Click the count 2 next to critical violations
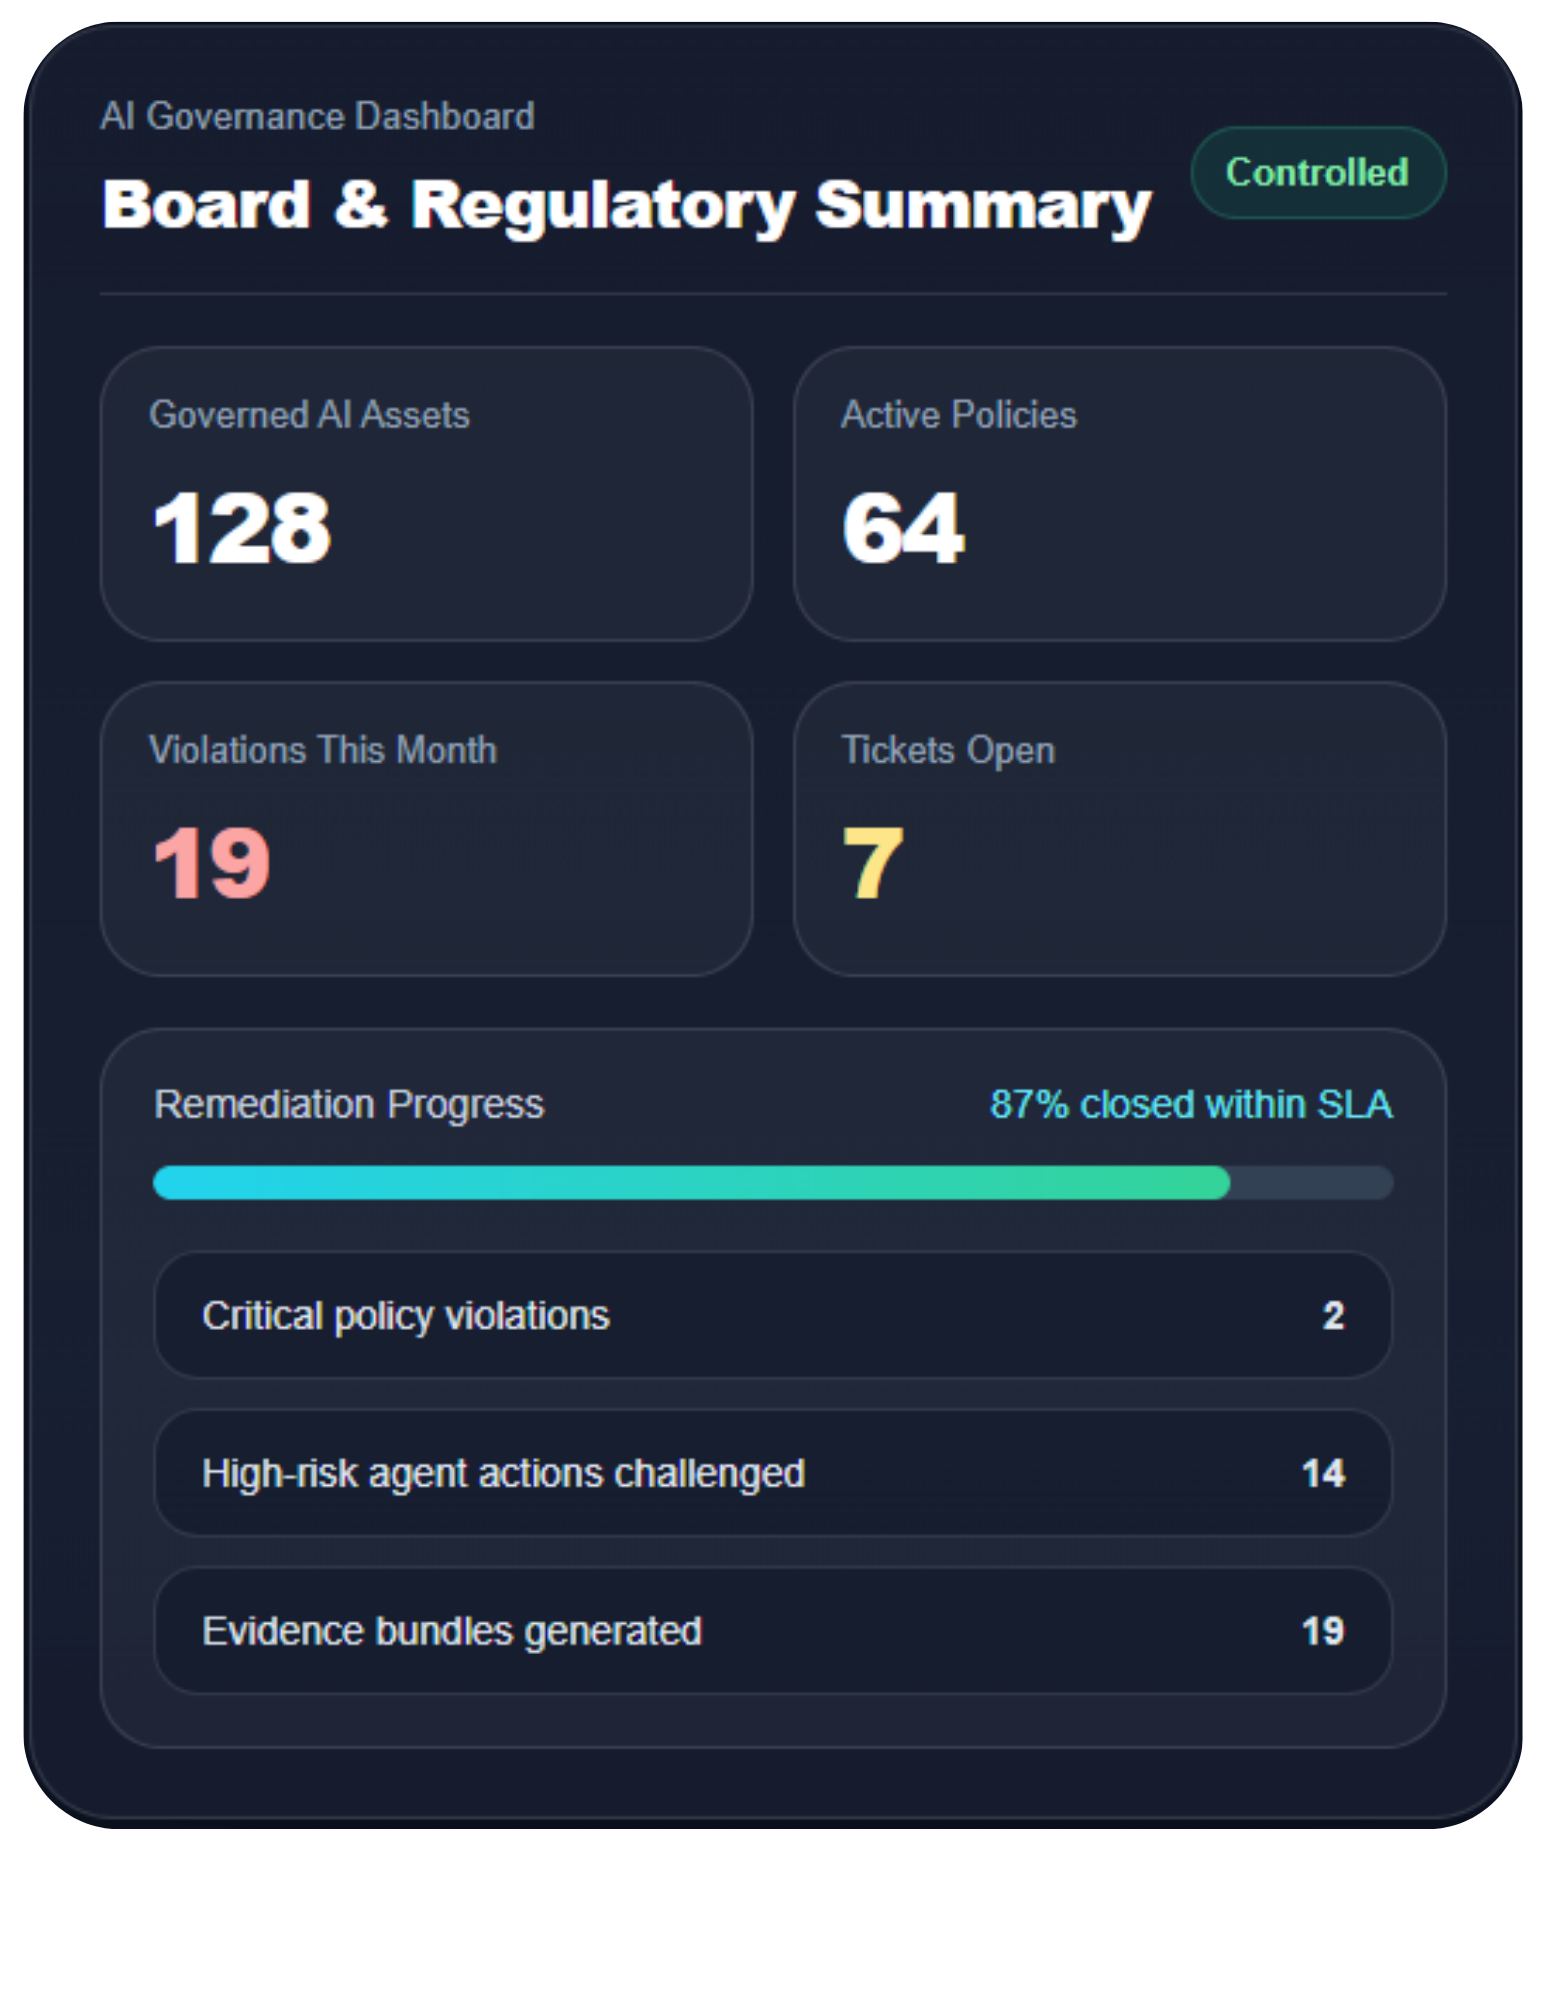Image resolution: width=1545 pixels, height=1999 pixels. [x=1333, y=1316]
